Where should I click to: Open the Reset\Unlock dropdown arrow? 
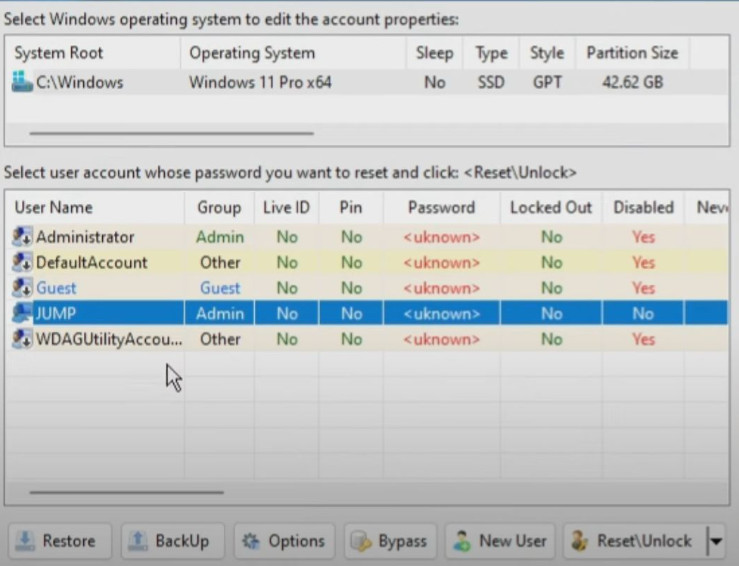pos(716,541)
